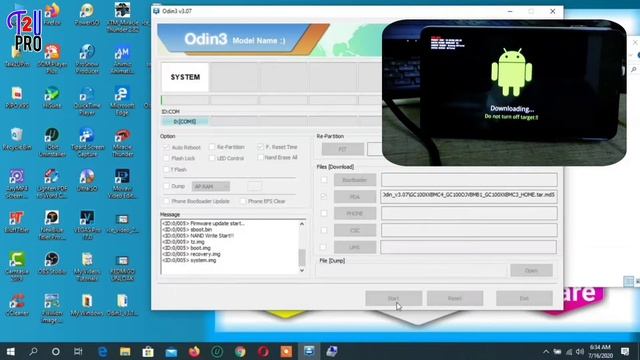Viewport: 640px width, 360px height.
Task: Toggle the Auto Reboot checkbox
Action: coord(166,147)
